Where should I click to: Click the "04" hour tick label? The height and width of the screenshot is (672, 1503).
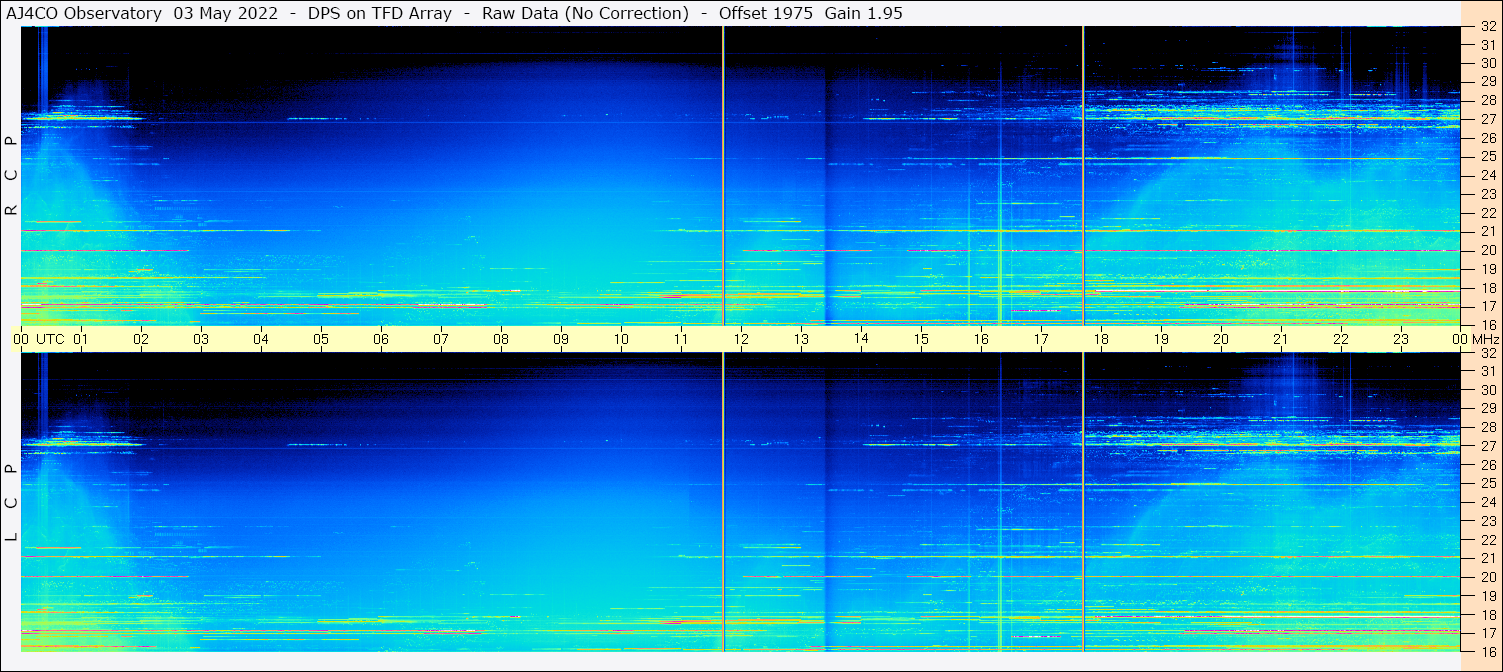click(261, 339)
